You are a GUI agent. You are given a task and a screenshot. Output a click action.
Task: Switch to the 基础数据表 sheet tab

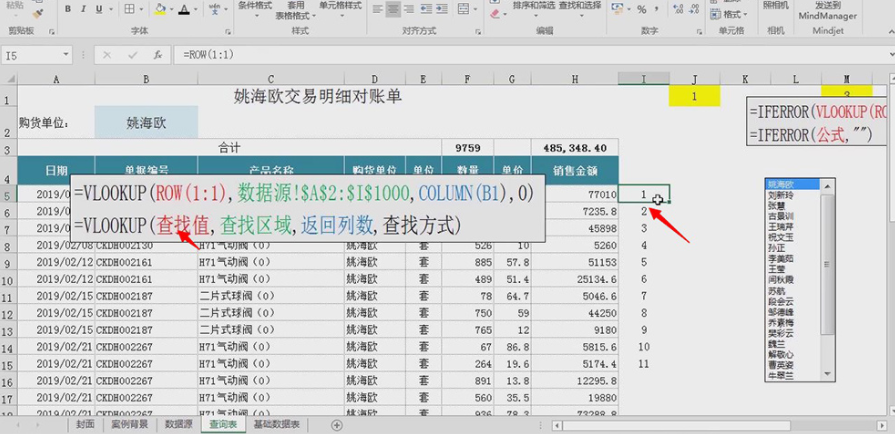pos(277,424)
